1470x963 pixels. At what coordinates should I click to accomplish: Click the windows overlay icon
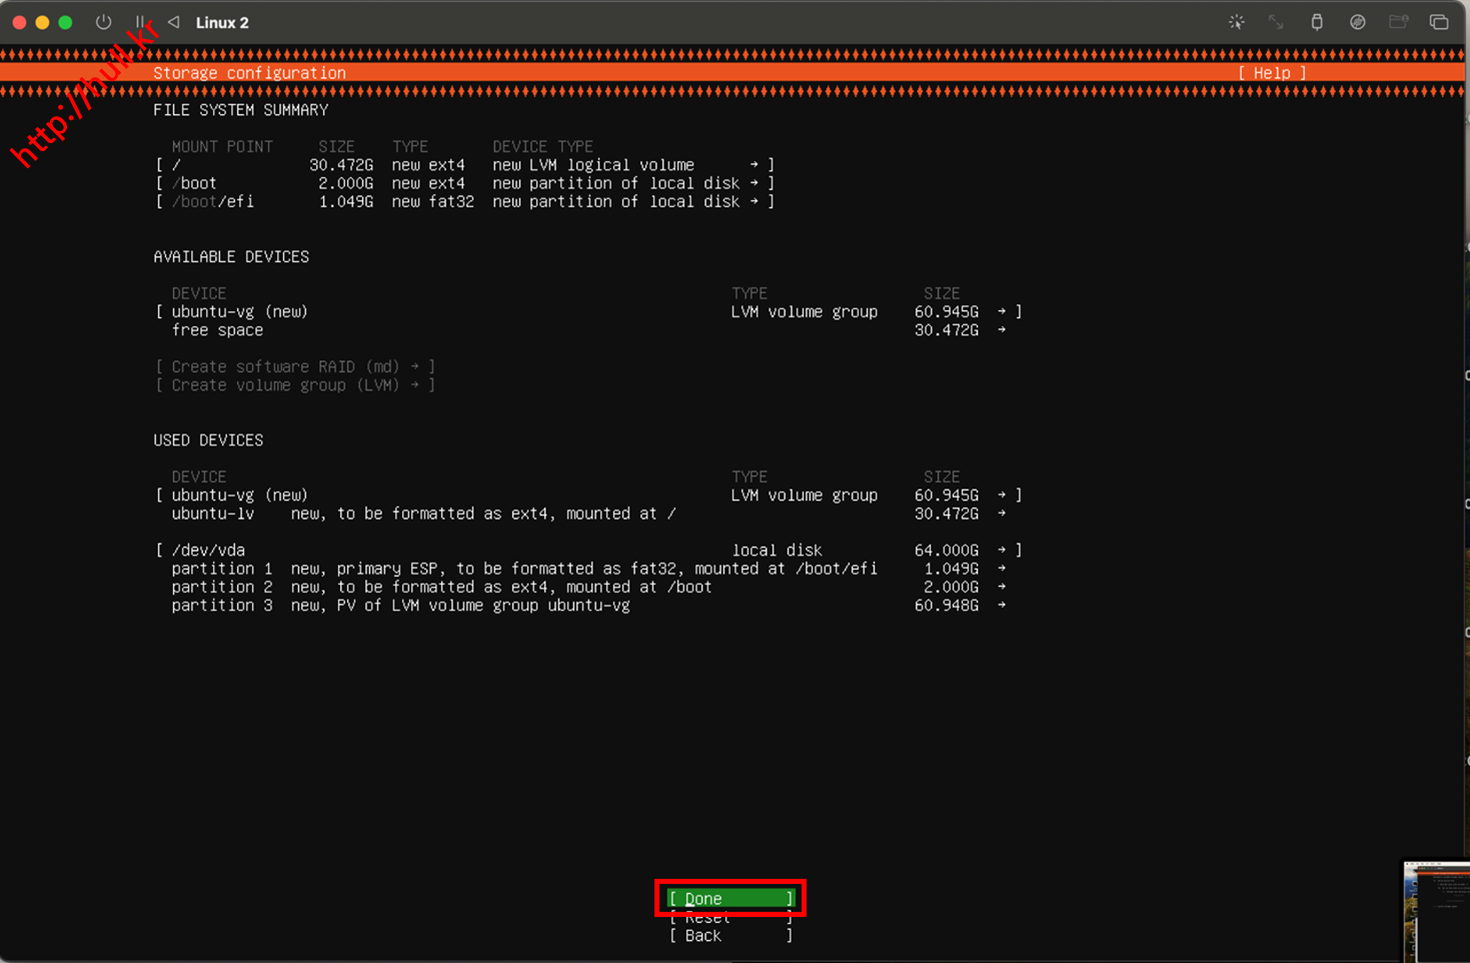(x=1439, y=22)
